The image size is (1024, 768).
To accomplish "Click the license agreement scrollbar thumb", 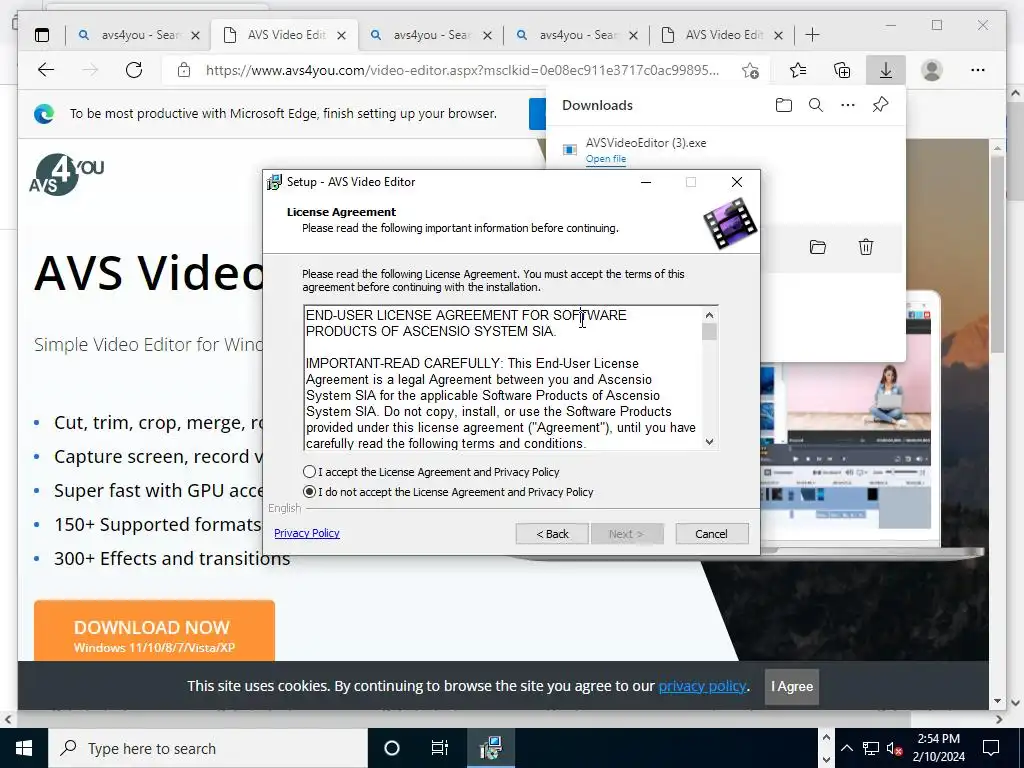I will [x=709, y=332].
